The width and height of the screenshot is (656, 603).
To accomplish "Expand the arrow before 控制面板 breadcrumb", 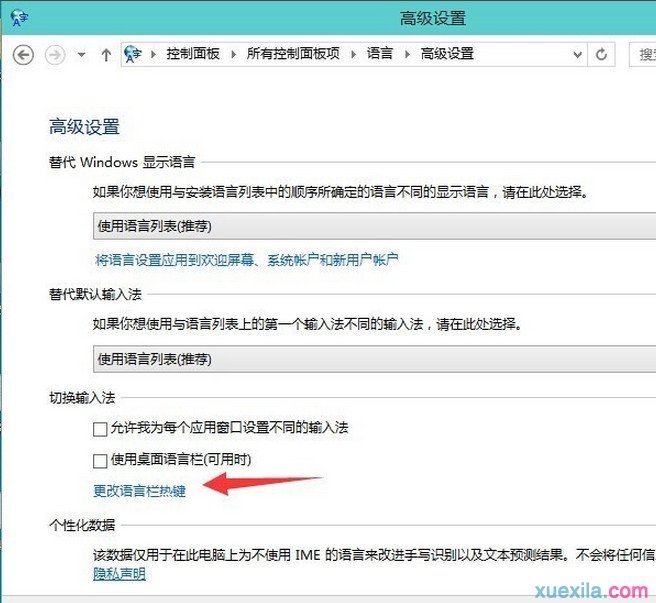I will pos(154,54).
